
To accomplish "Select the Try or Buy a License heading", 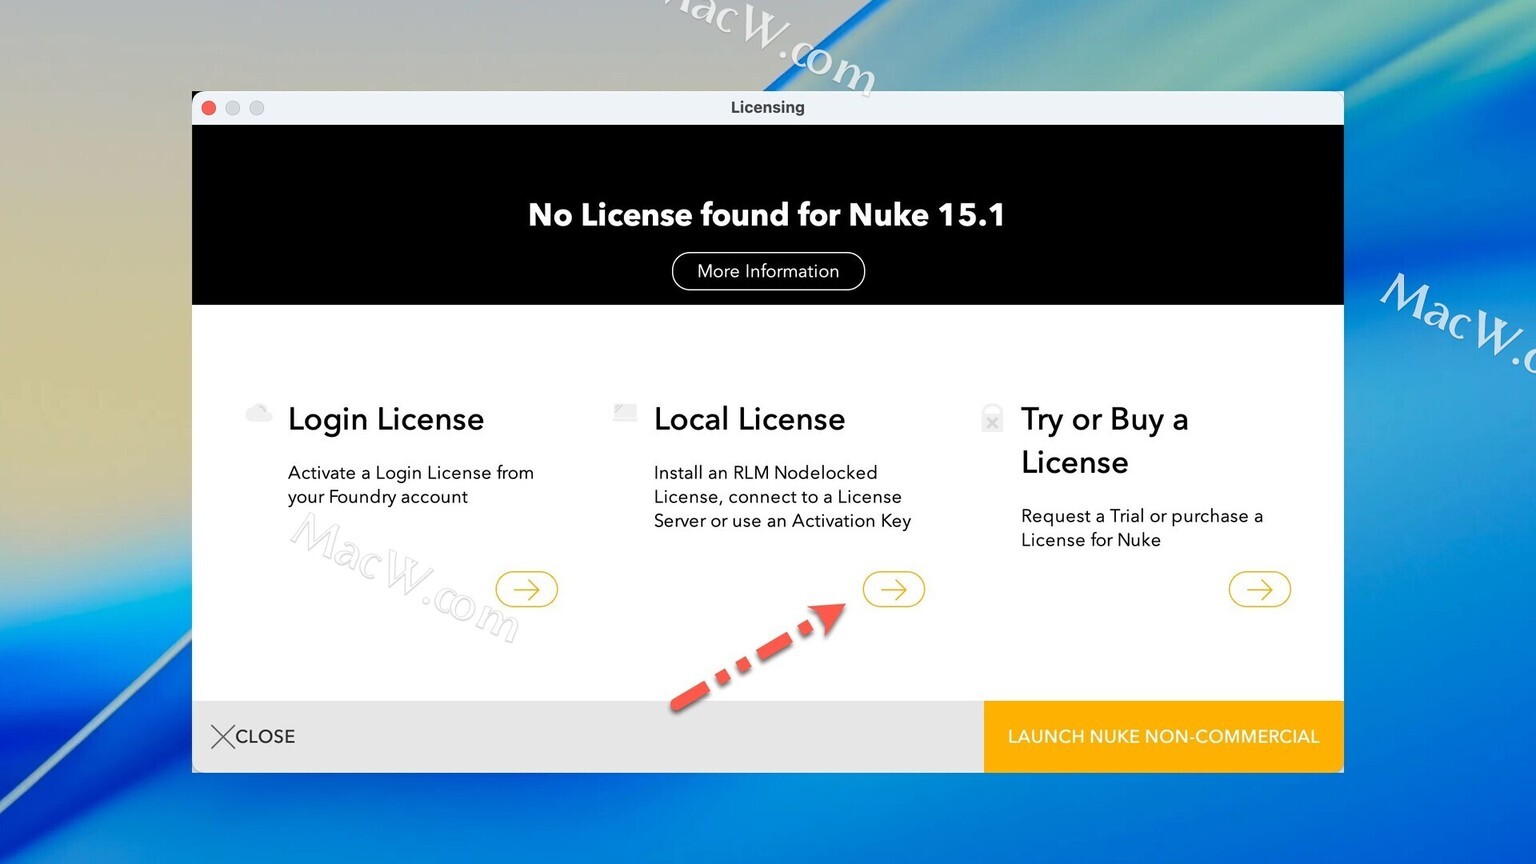I will pyautogui.click(x=1105, y=441).
